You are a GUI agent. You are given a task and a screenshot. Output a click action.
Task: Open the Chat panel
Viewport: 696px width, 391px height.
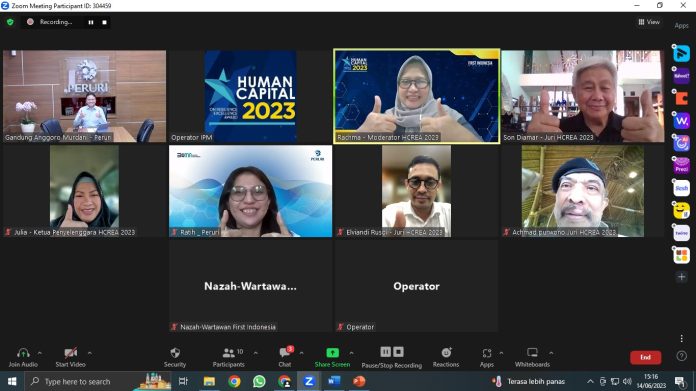285,357
